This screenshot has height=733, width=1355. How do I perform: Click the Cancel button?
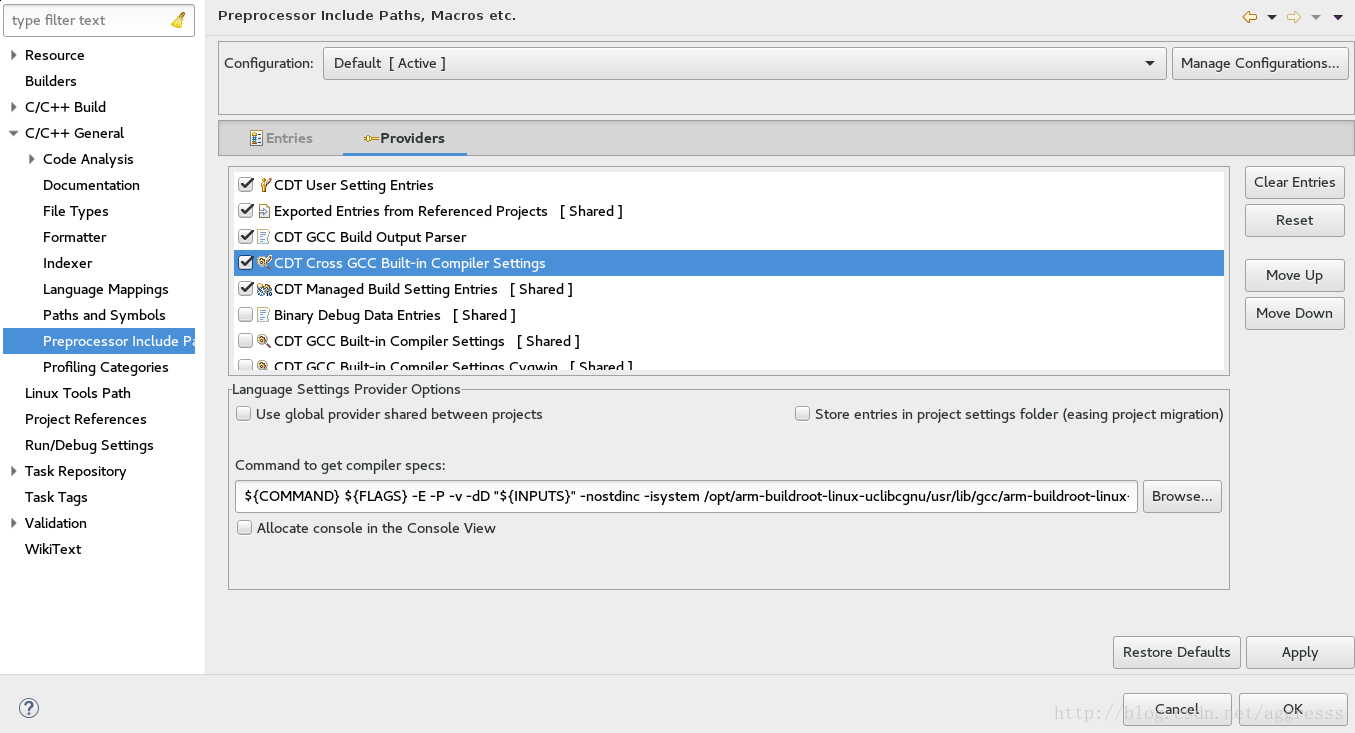click(1177, 709)
